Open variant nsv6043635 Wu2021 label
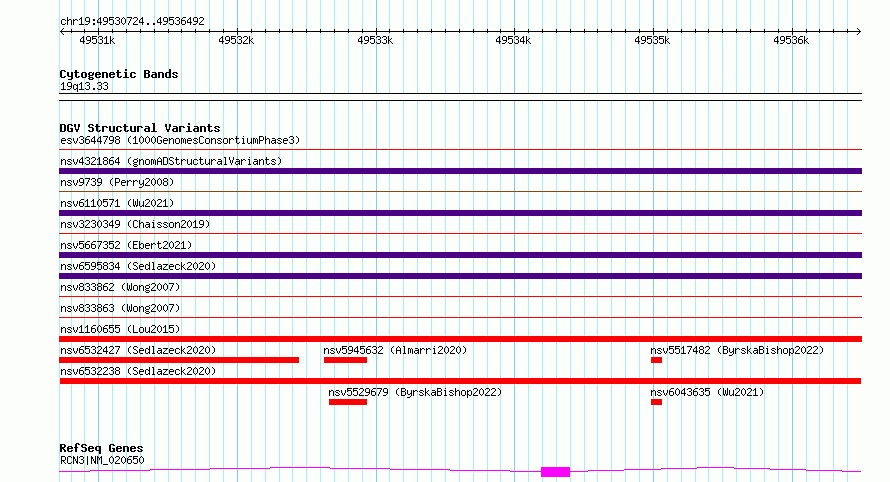 pos(707,392)
